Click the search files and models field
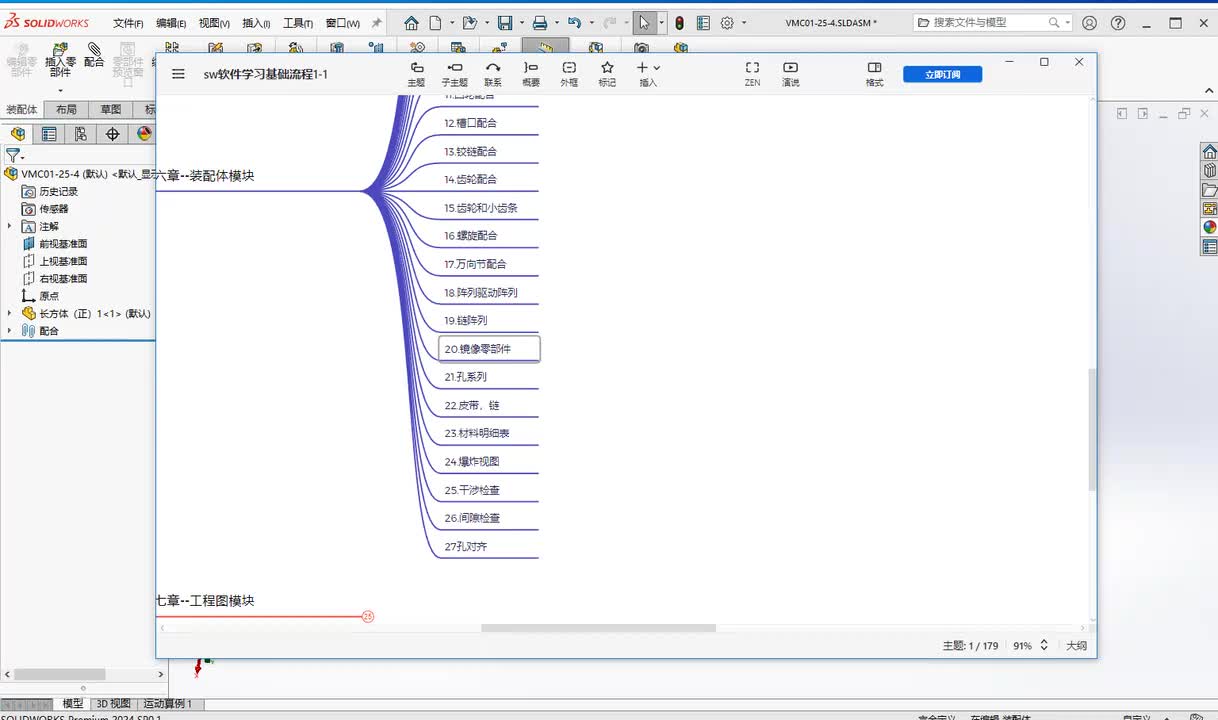This screenshot has width=1218, height=720. pos(985,22)
